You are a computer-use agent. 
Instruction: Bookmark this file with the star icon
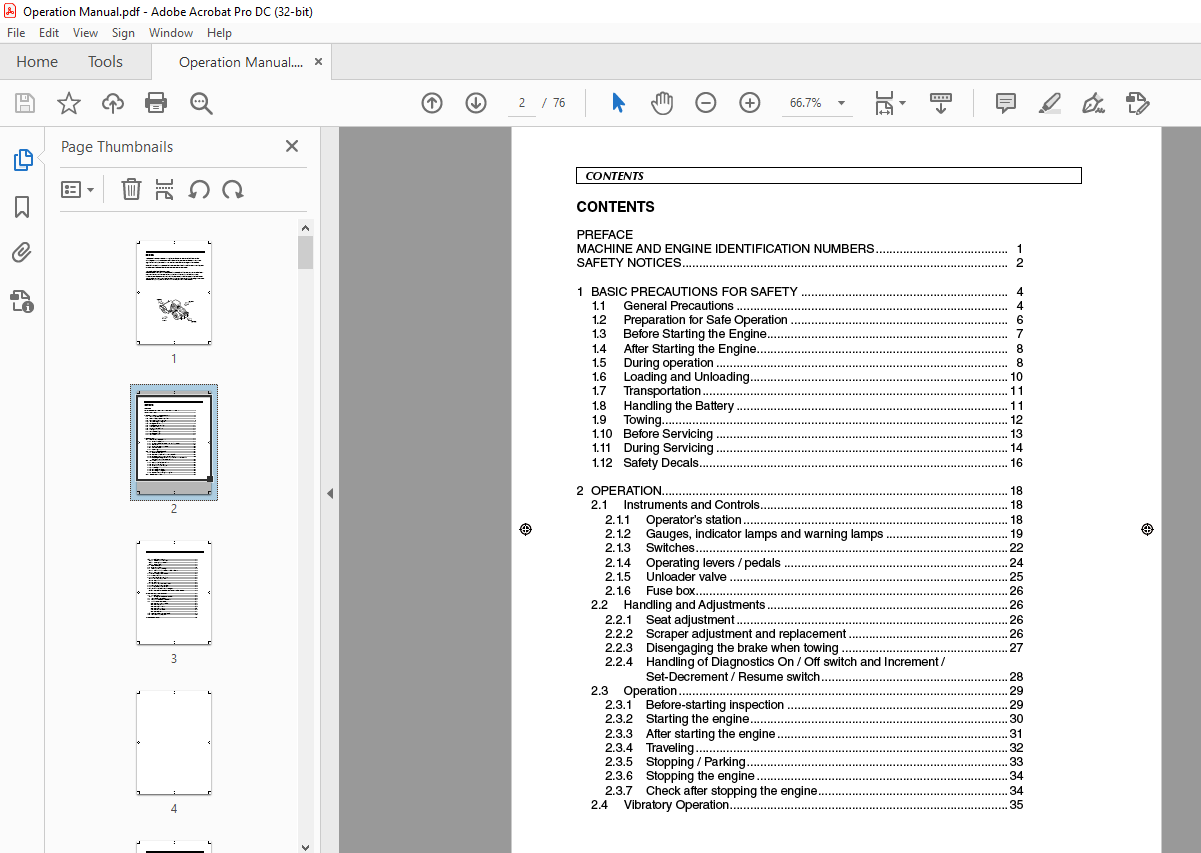point(69,103)
